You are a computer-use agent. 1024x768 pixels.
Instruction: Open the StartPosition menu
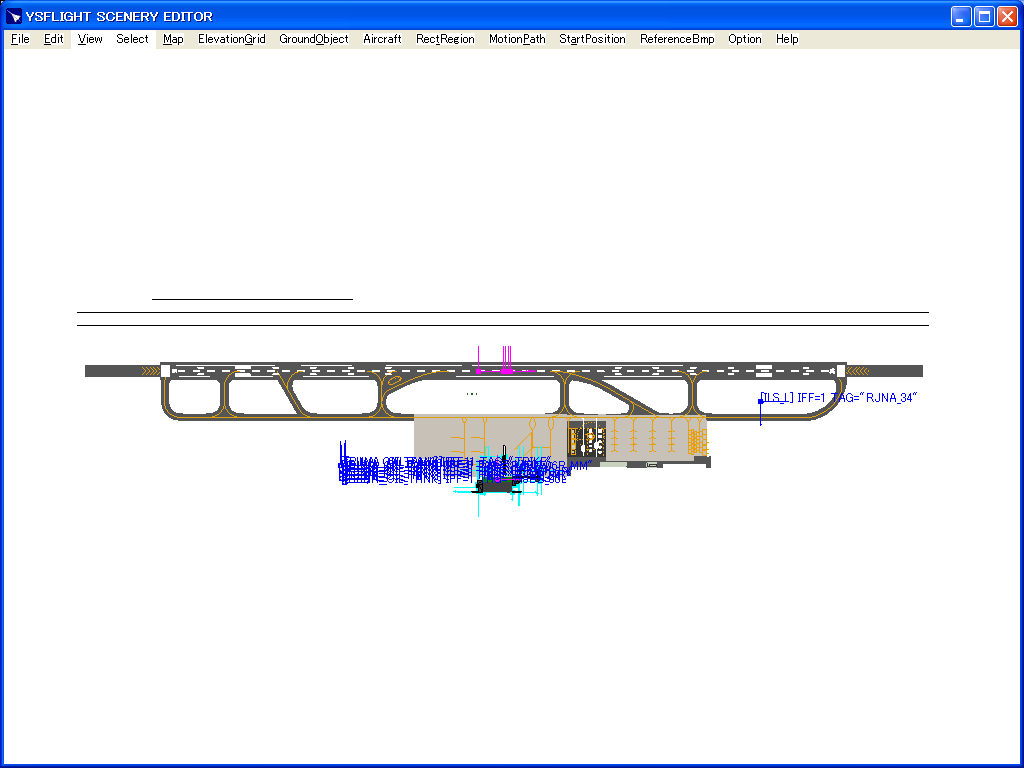pos(592,39)
